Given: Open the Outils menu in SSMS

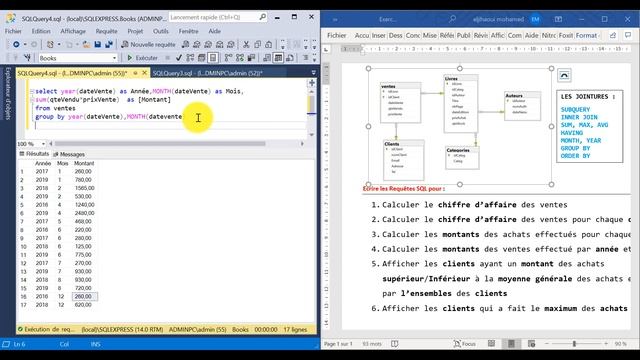Looking at the screenshot, I should 161,31.
